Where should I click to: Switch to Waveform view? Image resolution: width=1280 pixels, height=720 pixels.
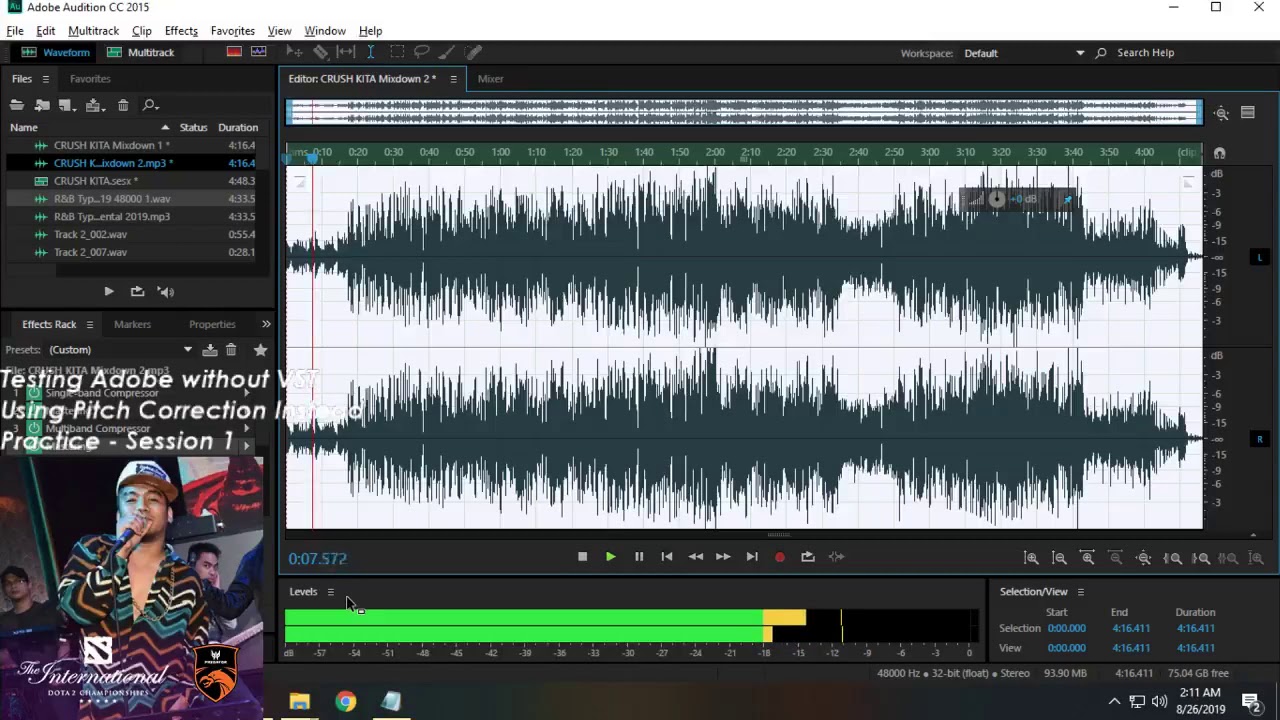[x=56, y=52]
